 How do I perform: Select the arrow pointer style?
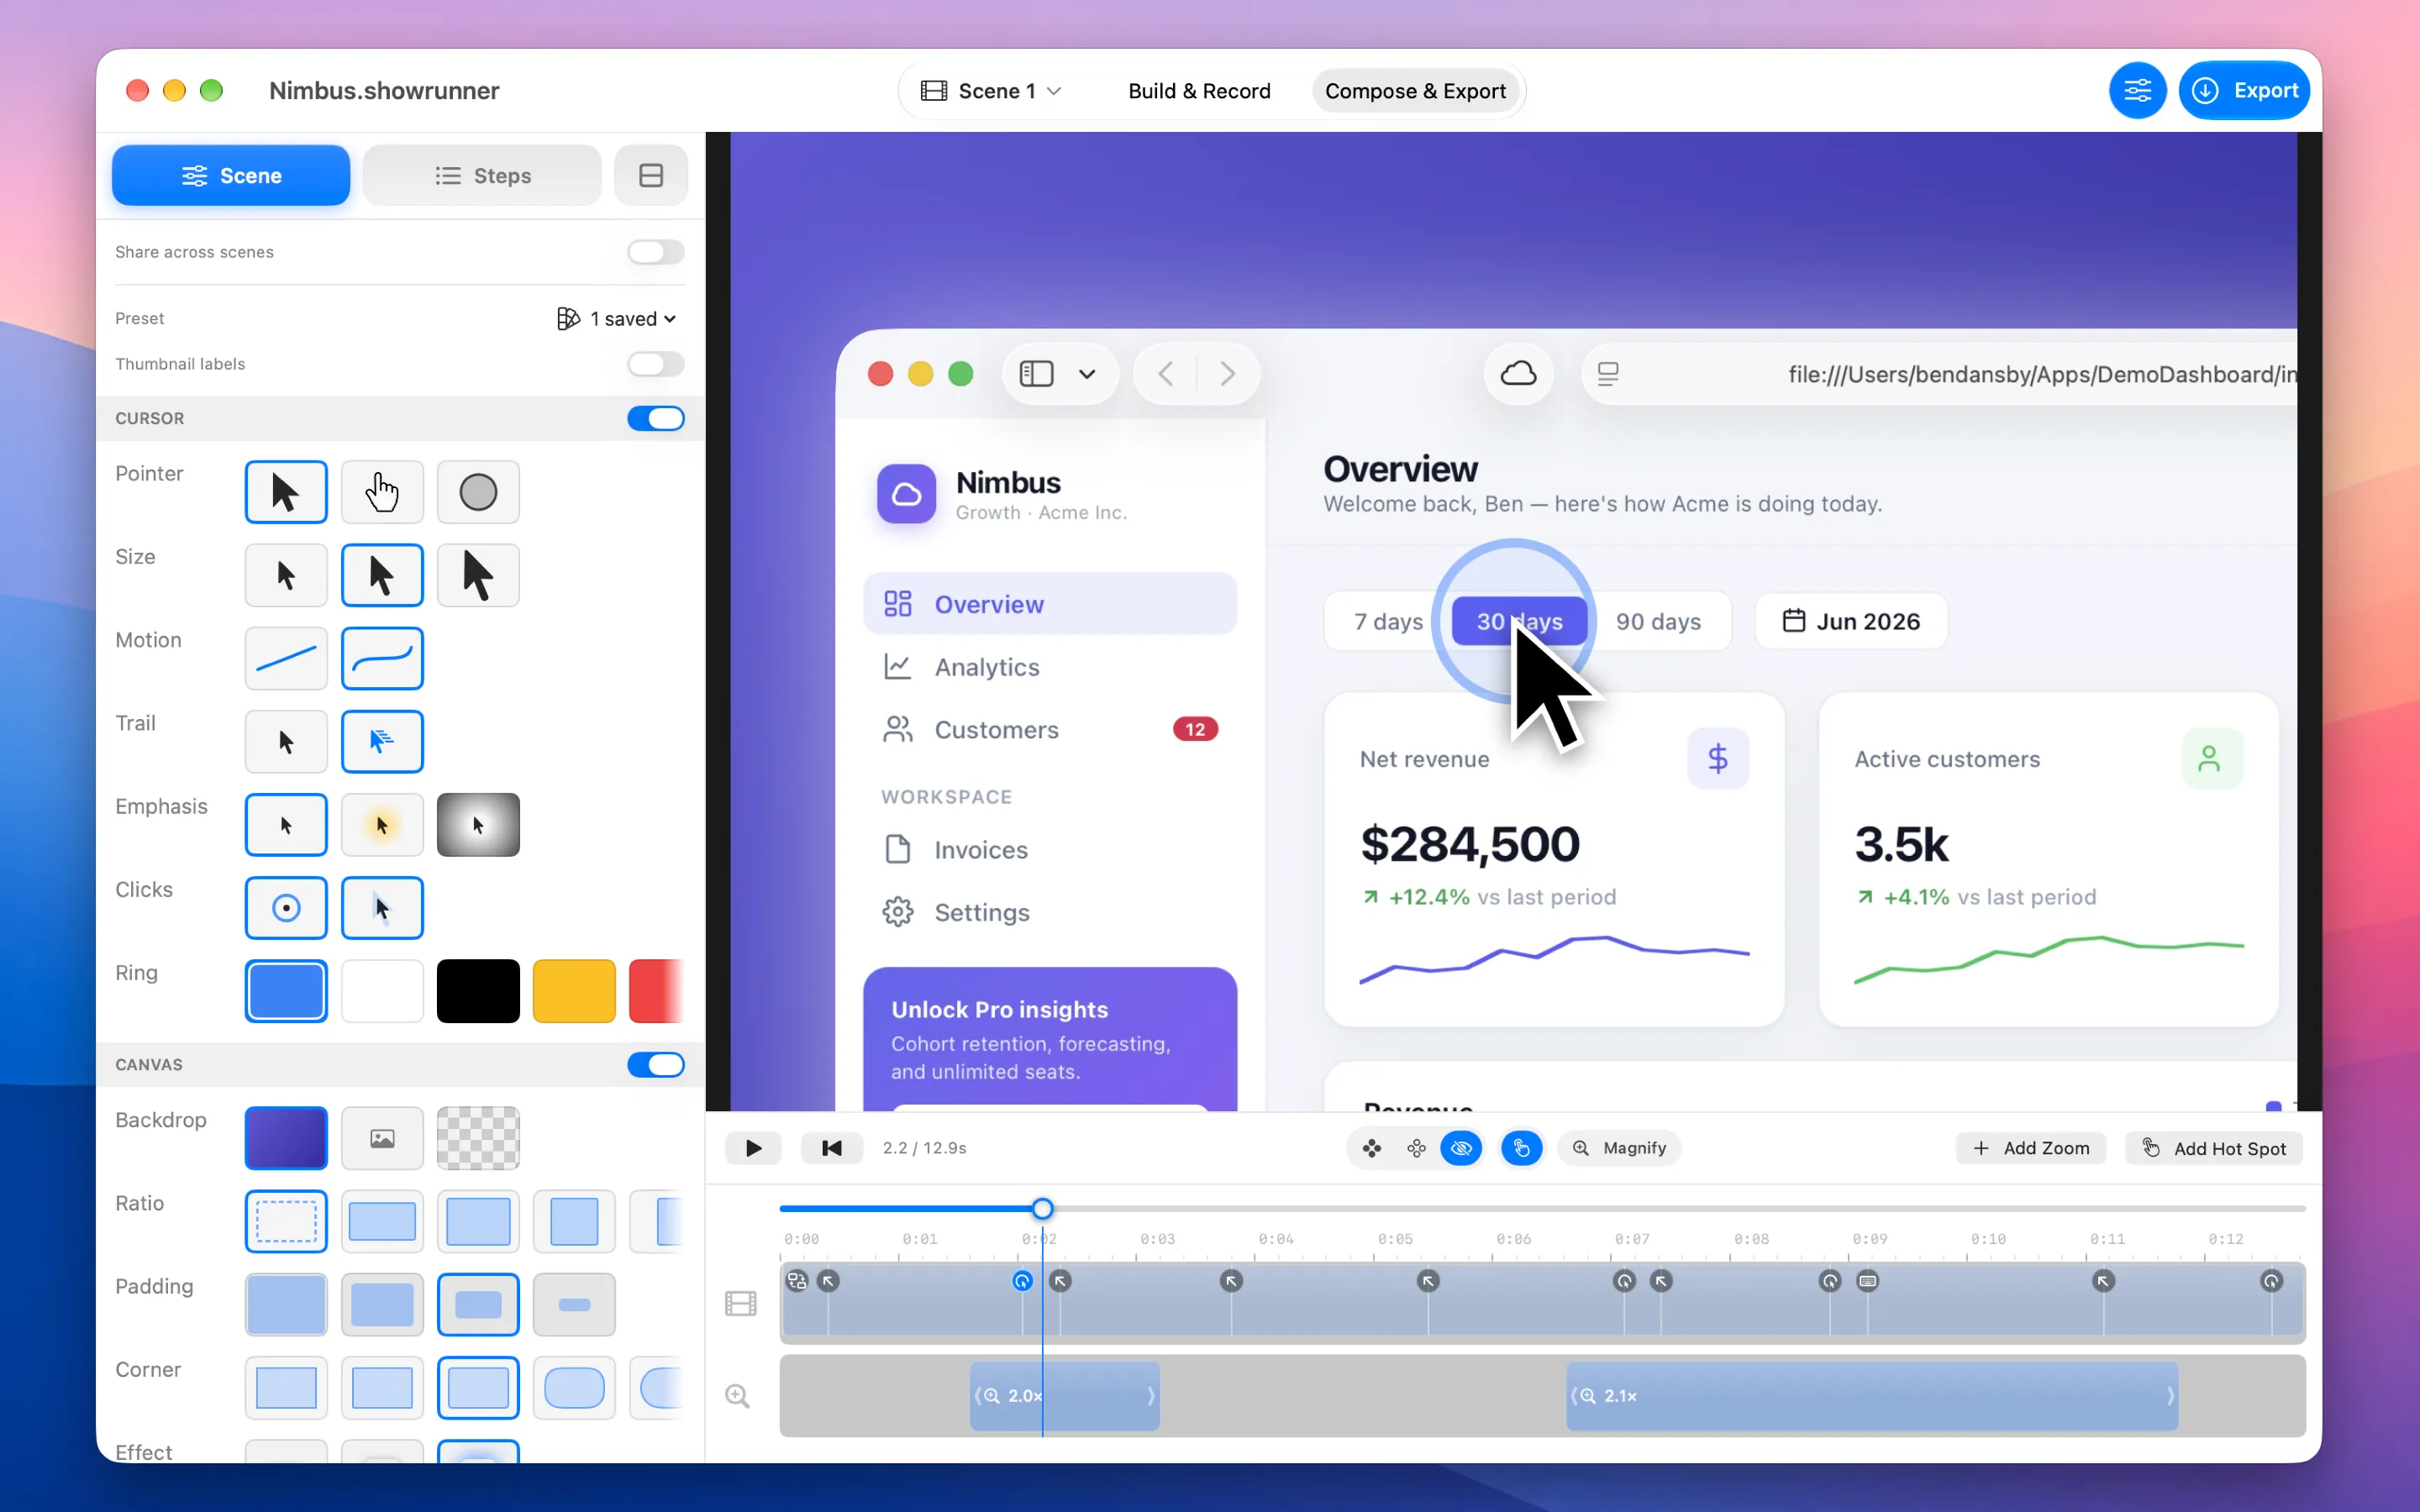click(286, 492)
